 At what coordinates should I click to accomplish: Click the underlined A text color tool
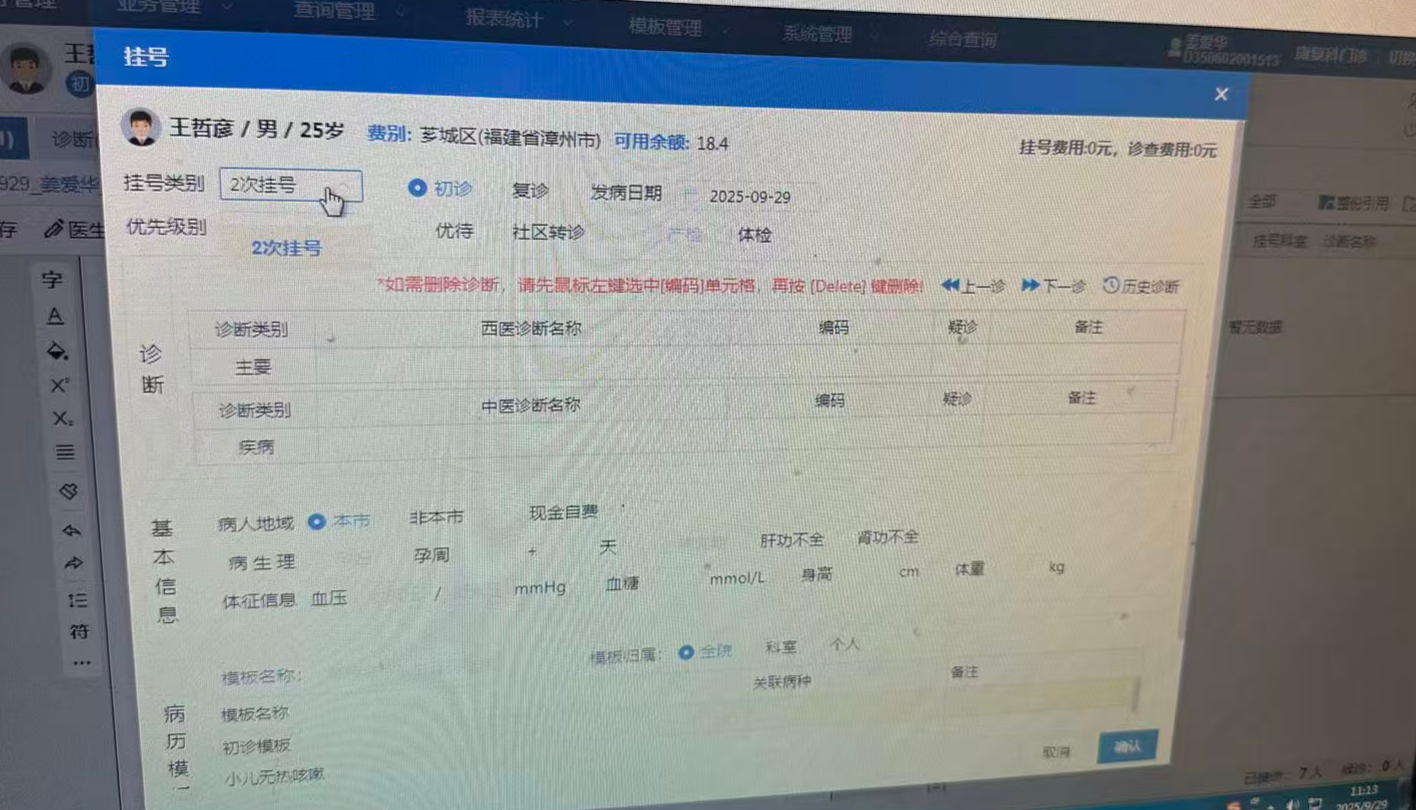(55, 317)
